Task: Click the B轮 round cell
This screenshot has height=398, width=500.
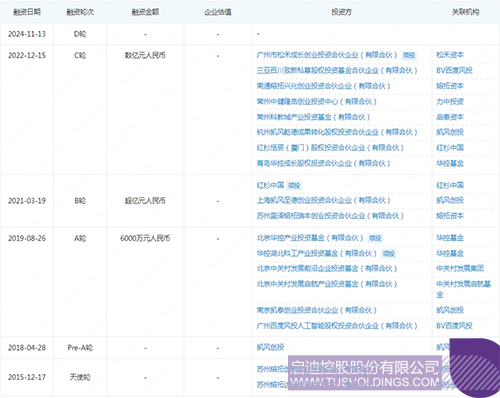Action: tap(80, 201)
